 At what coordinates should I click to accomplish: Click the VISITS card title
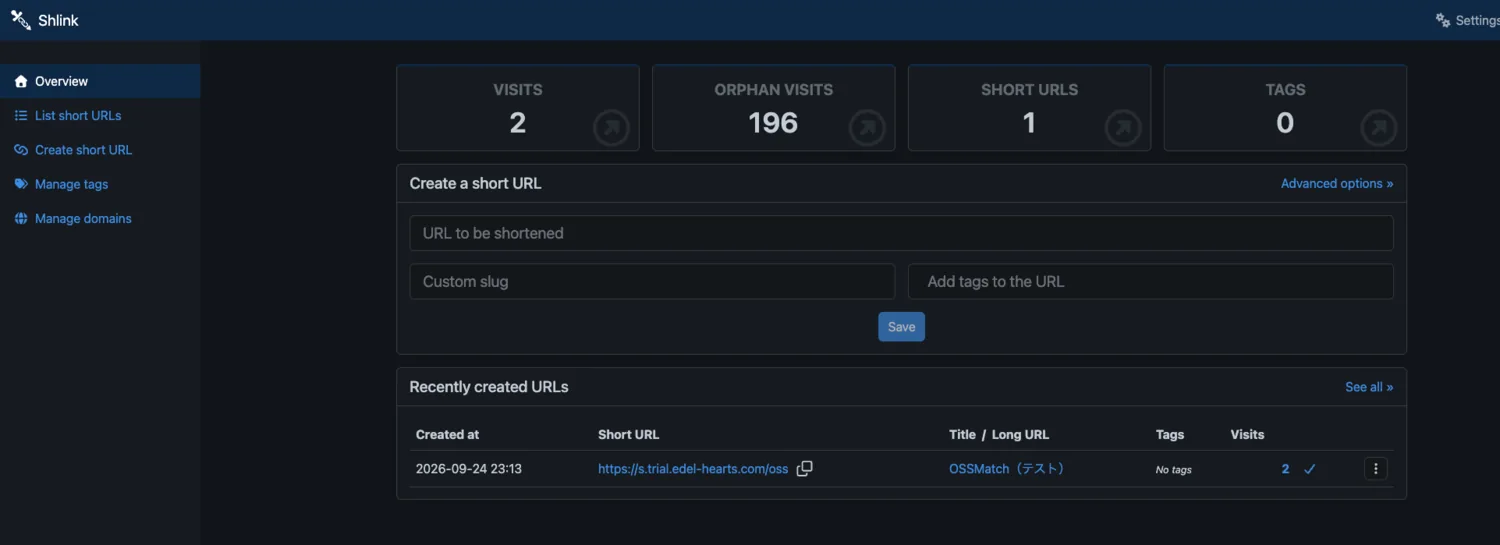[x=518, y=90]
